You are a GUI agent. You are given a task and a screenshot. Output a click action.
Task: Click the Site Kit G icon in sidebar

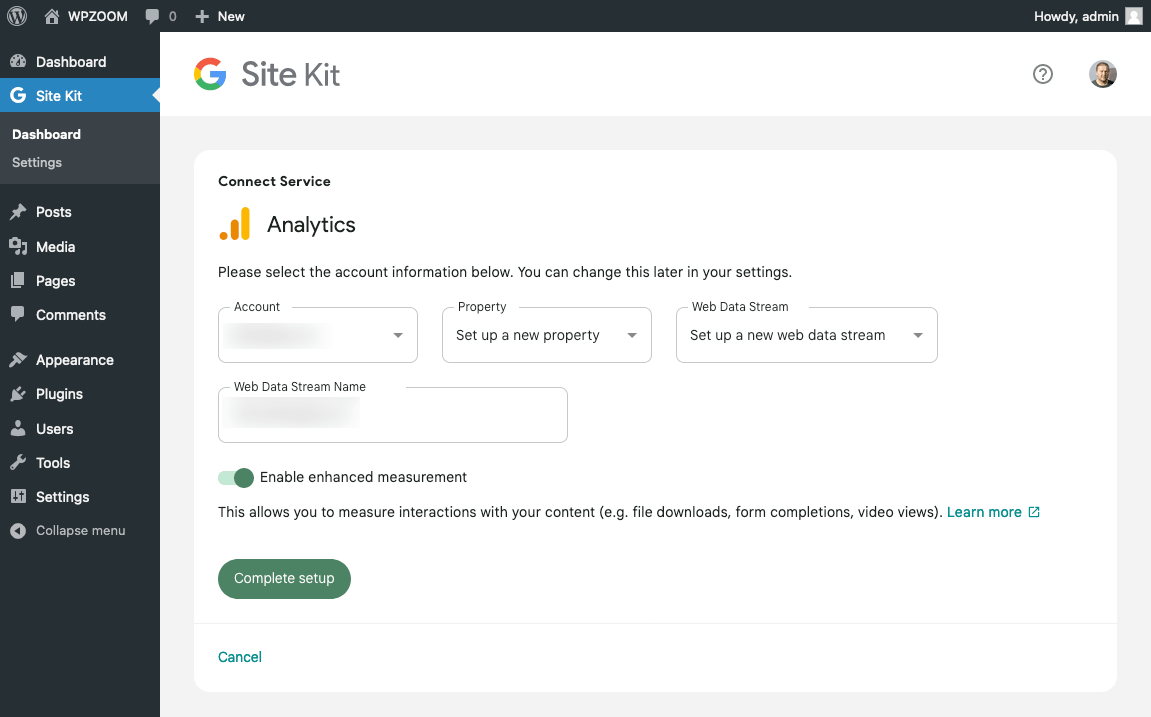pos(18,95)
